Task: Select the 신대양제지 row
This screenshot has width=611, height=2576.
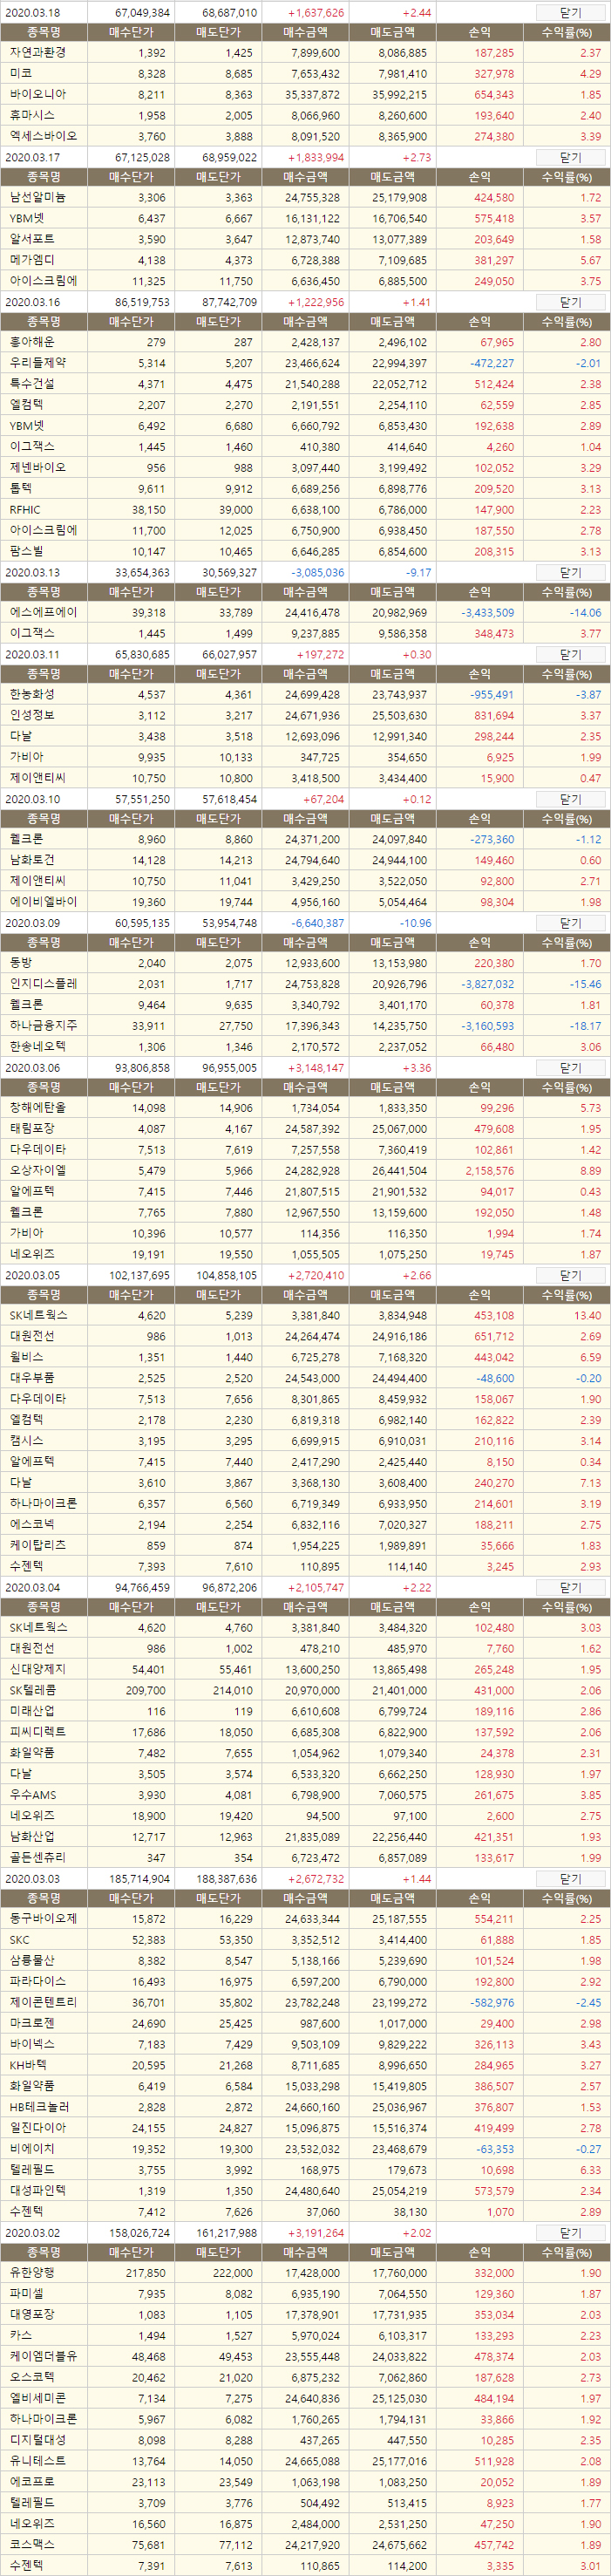Action: point(38,1669)
